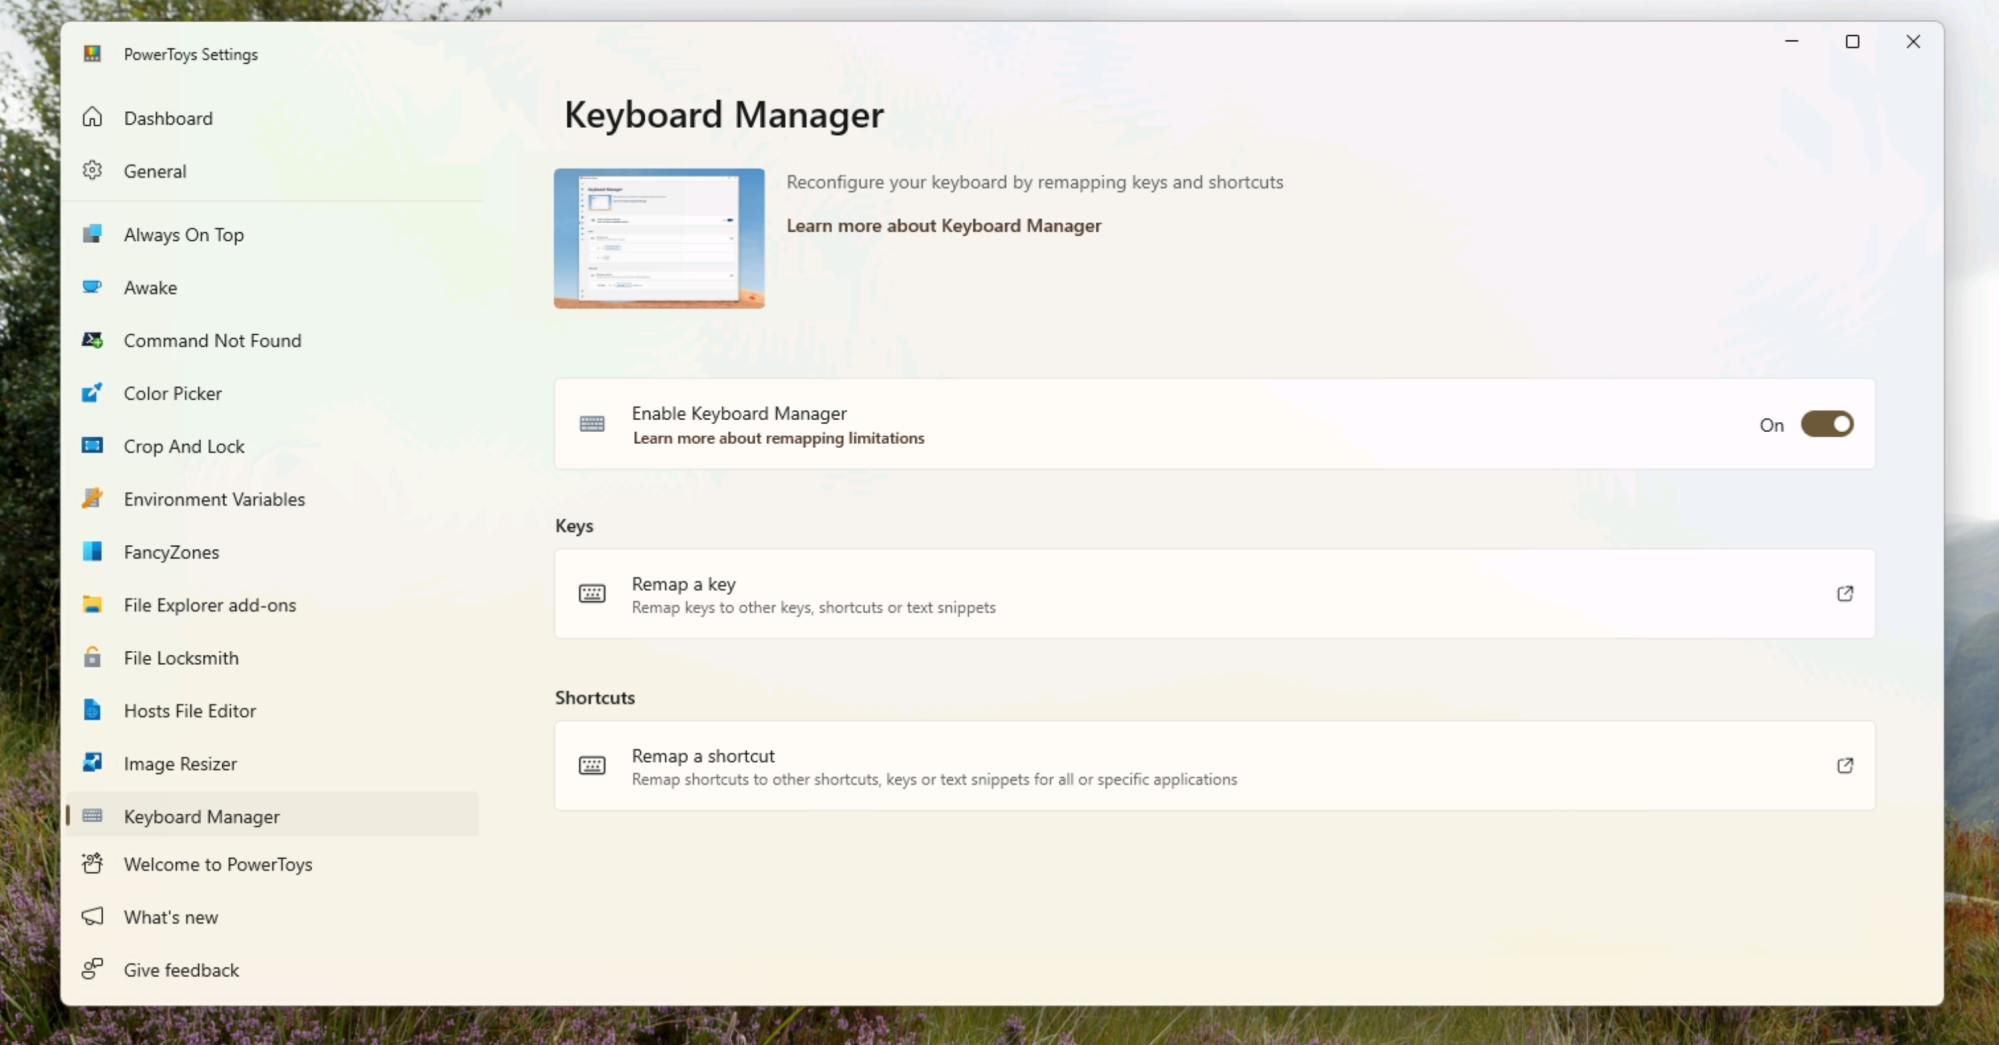Viewport: 1999px width, 1045px height.
Task: Click Learn more about Keyboard Manager link
Action: [943, 226]
